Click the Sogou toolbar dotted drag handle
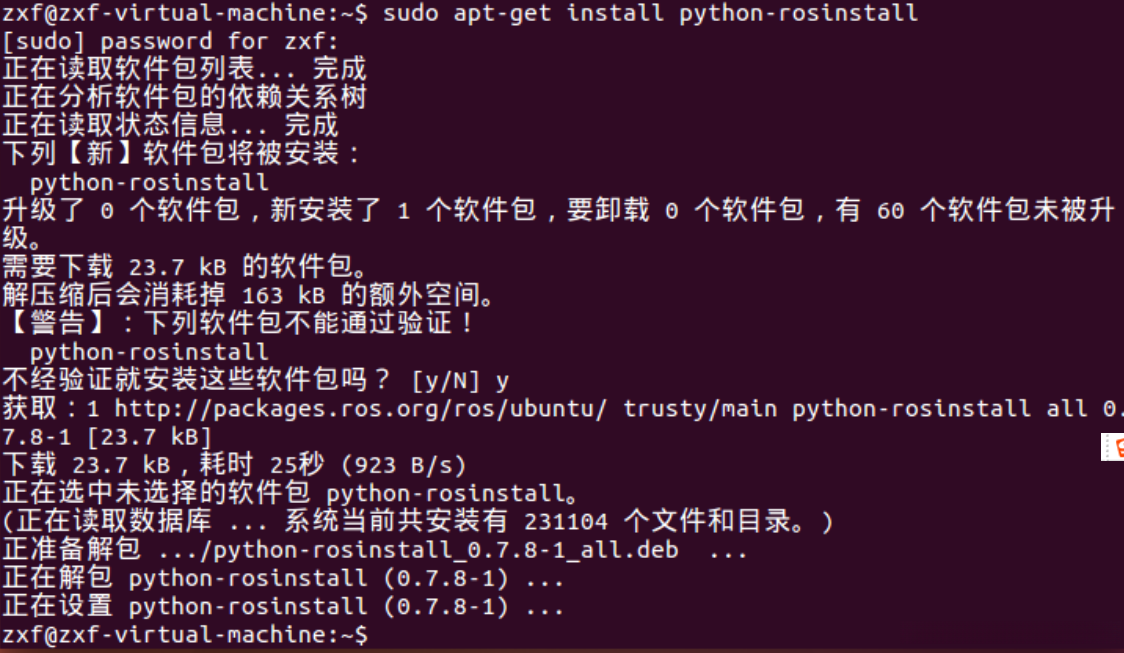 1105,447
